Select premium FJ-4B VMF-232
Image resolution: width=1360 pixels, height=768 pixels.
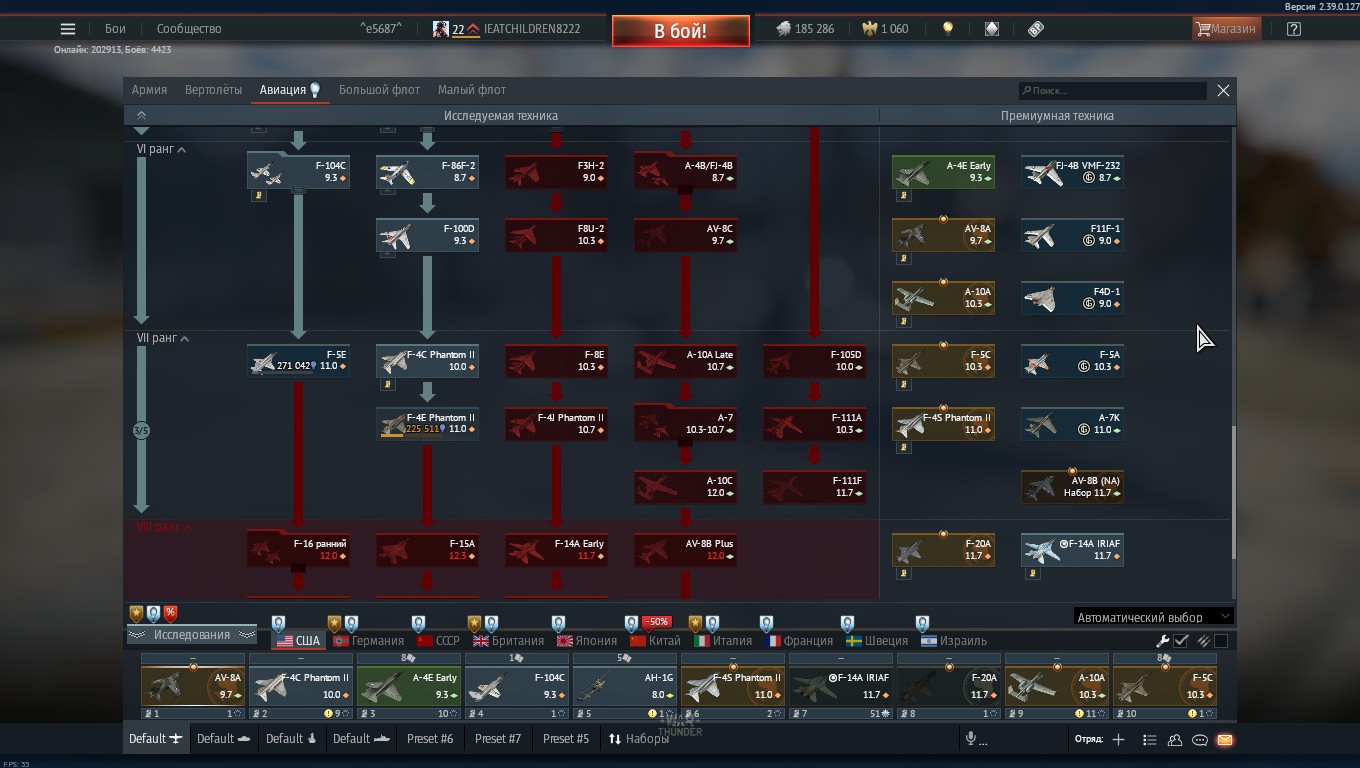(1072, 171)
